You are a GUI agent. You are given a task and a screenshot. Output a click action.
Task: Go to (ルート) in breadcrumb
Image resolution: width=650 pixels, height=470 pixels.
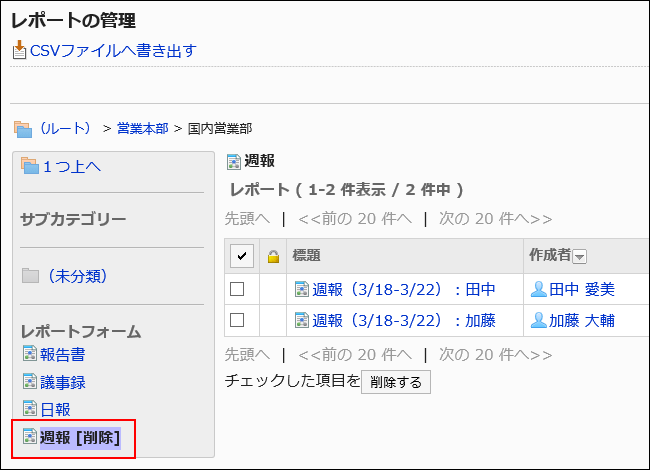coord(65,128)
